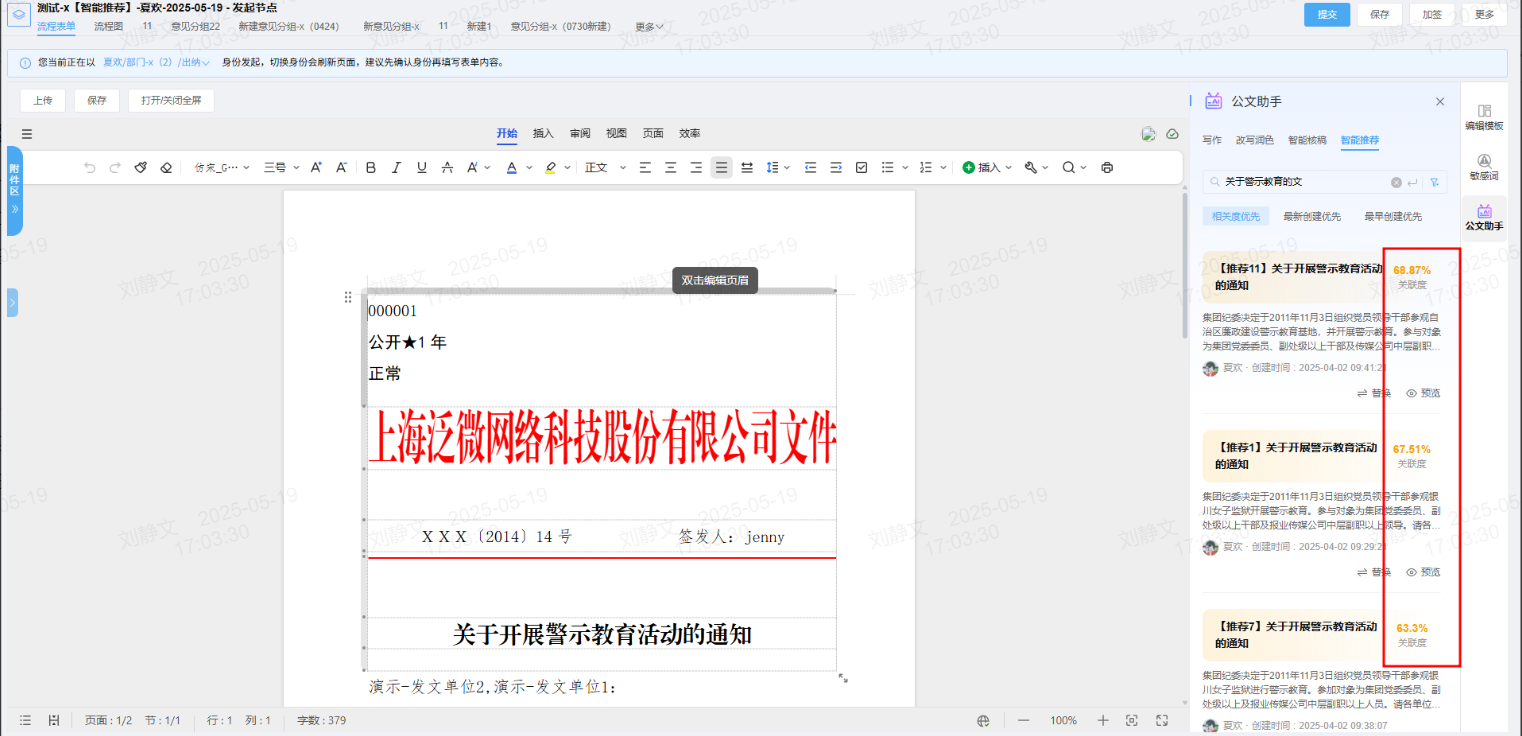
Task: Apply the yellow highlight color
Action: pos(551,167)
